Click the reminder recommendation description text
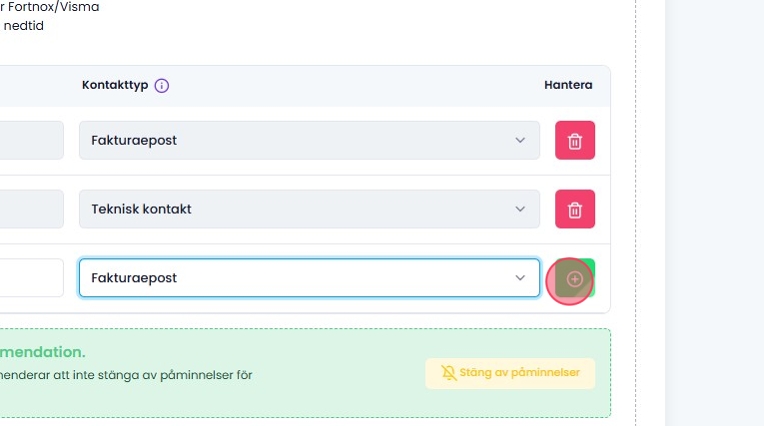The image size is (764, 426). point(125,375)
